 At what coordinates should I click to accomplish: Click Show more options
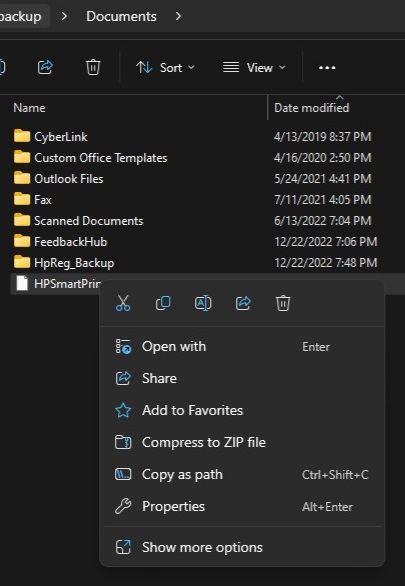coord(242,547)
